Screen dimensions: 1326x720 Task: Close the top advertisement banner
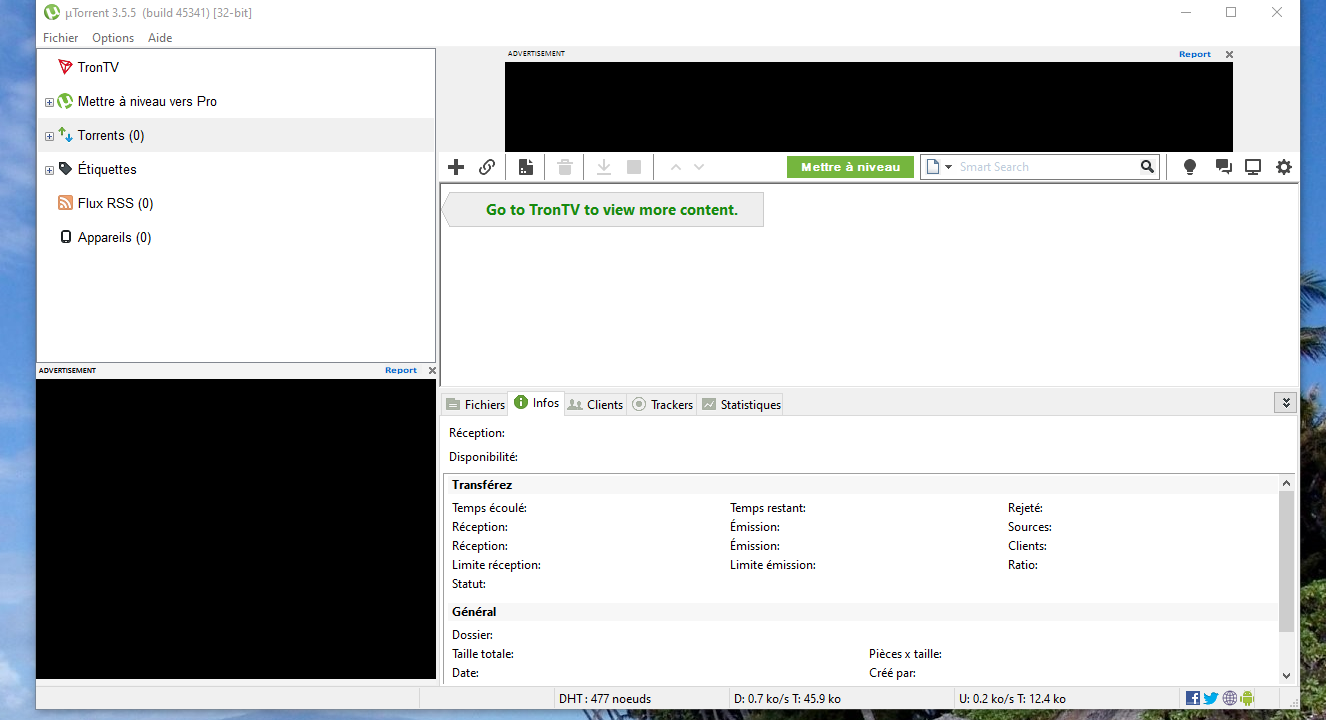pyautogui.click(x=1229, y=55)
